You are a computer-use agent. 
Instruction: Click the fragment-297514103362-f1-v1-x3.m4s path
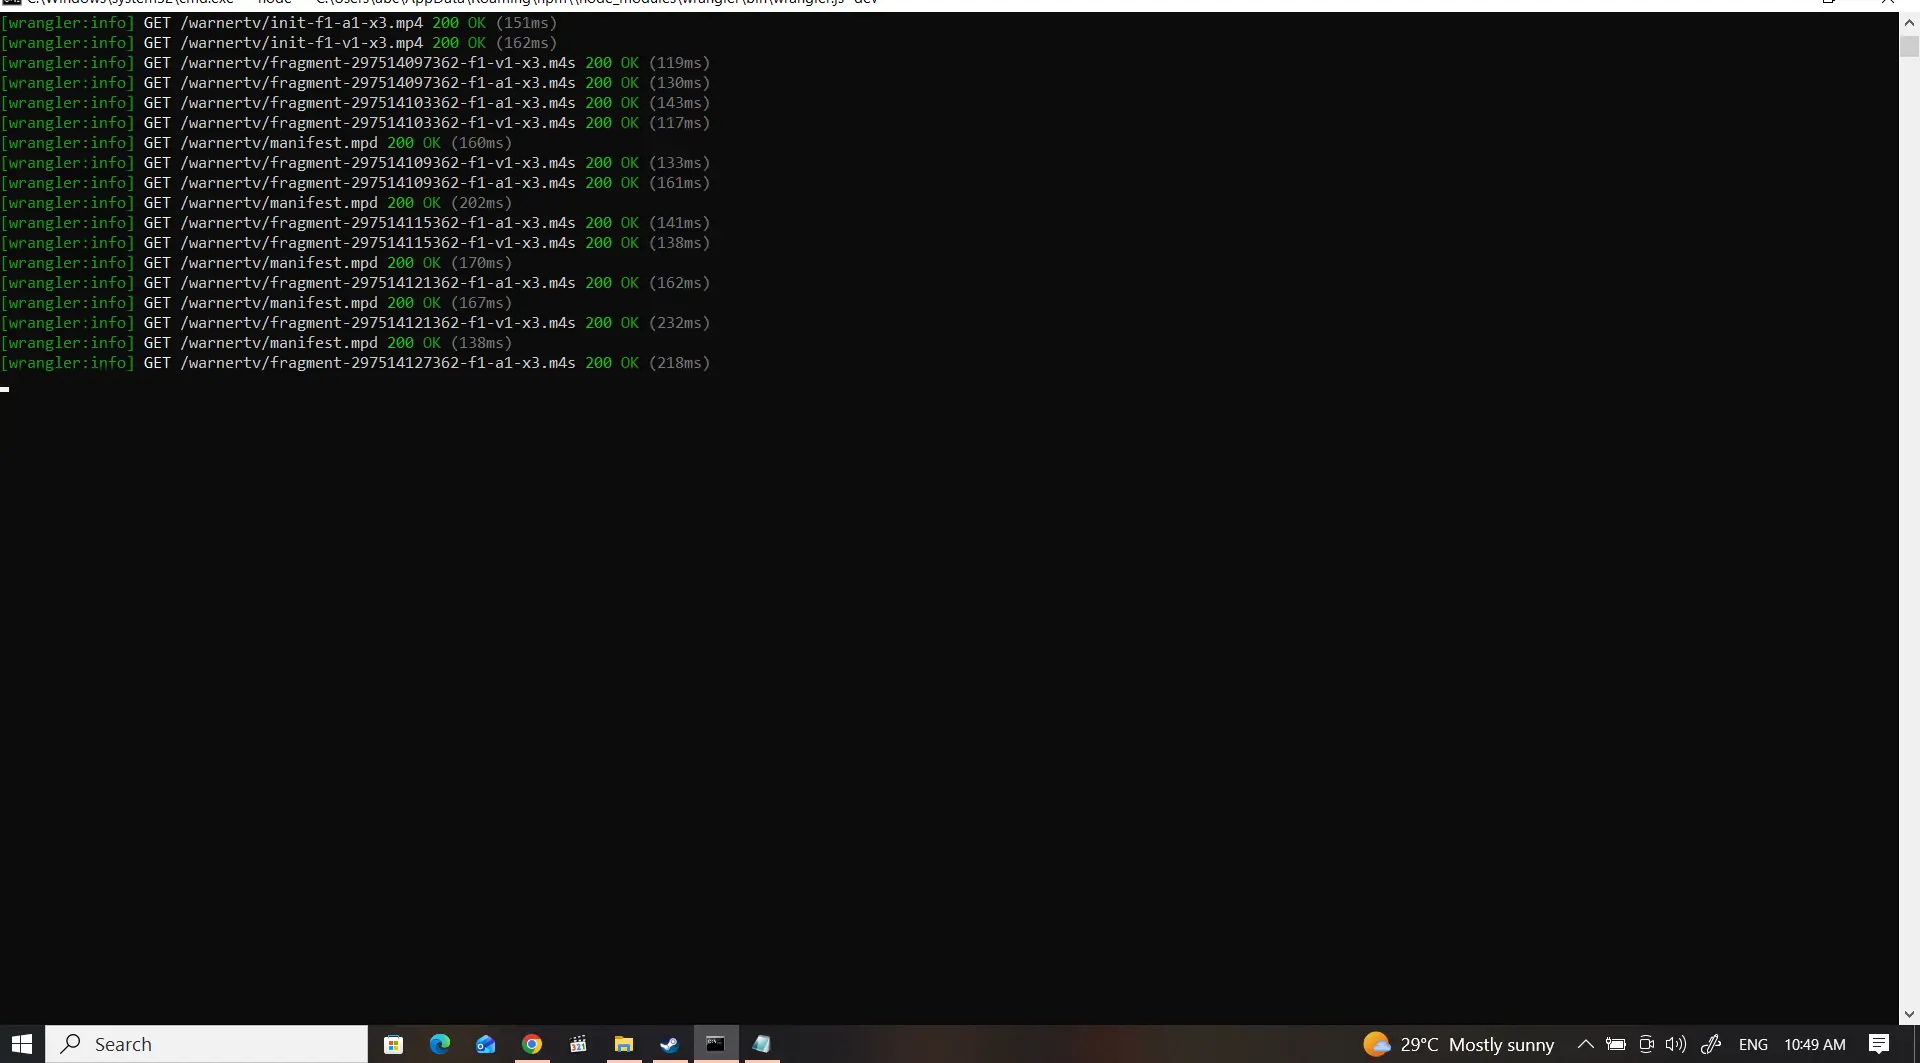(x=378, y=122)
